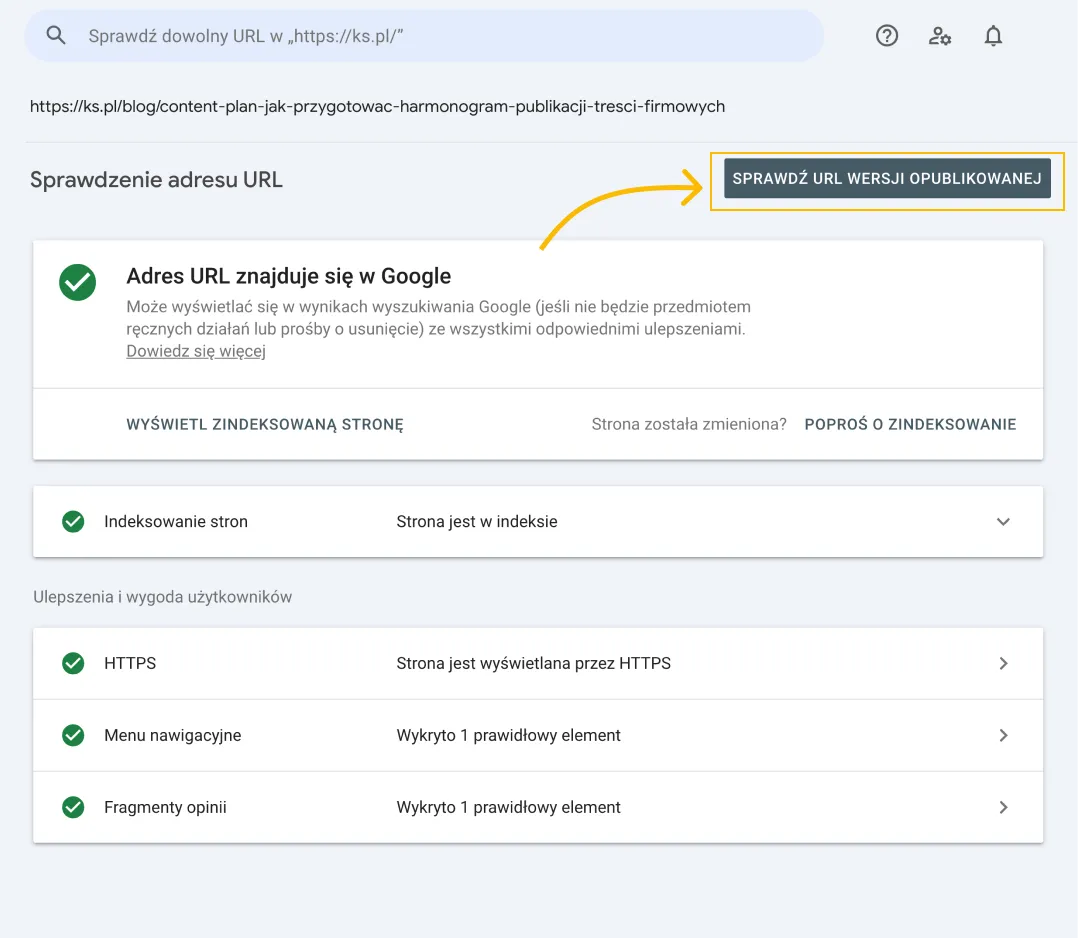The height and width of the screenshot is (938, 1078).
Task: Open 'Menu nawigacyjne' row arrow
Action: [1003, 735]
